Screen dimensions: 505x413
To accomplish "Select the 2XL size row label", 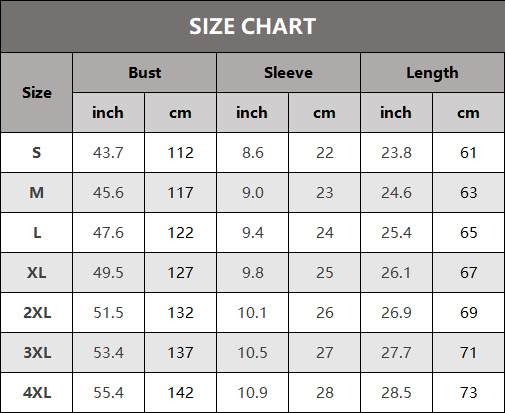I will pos(37,313).
